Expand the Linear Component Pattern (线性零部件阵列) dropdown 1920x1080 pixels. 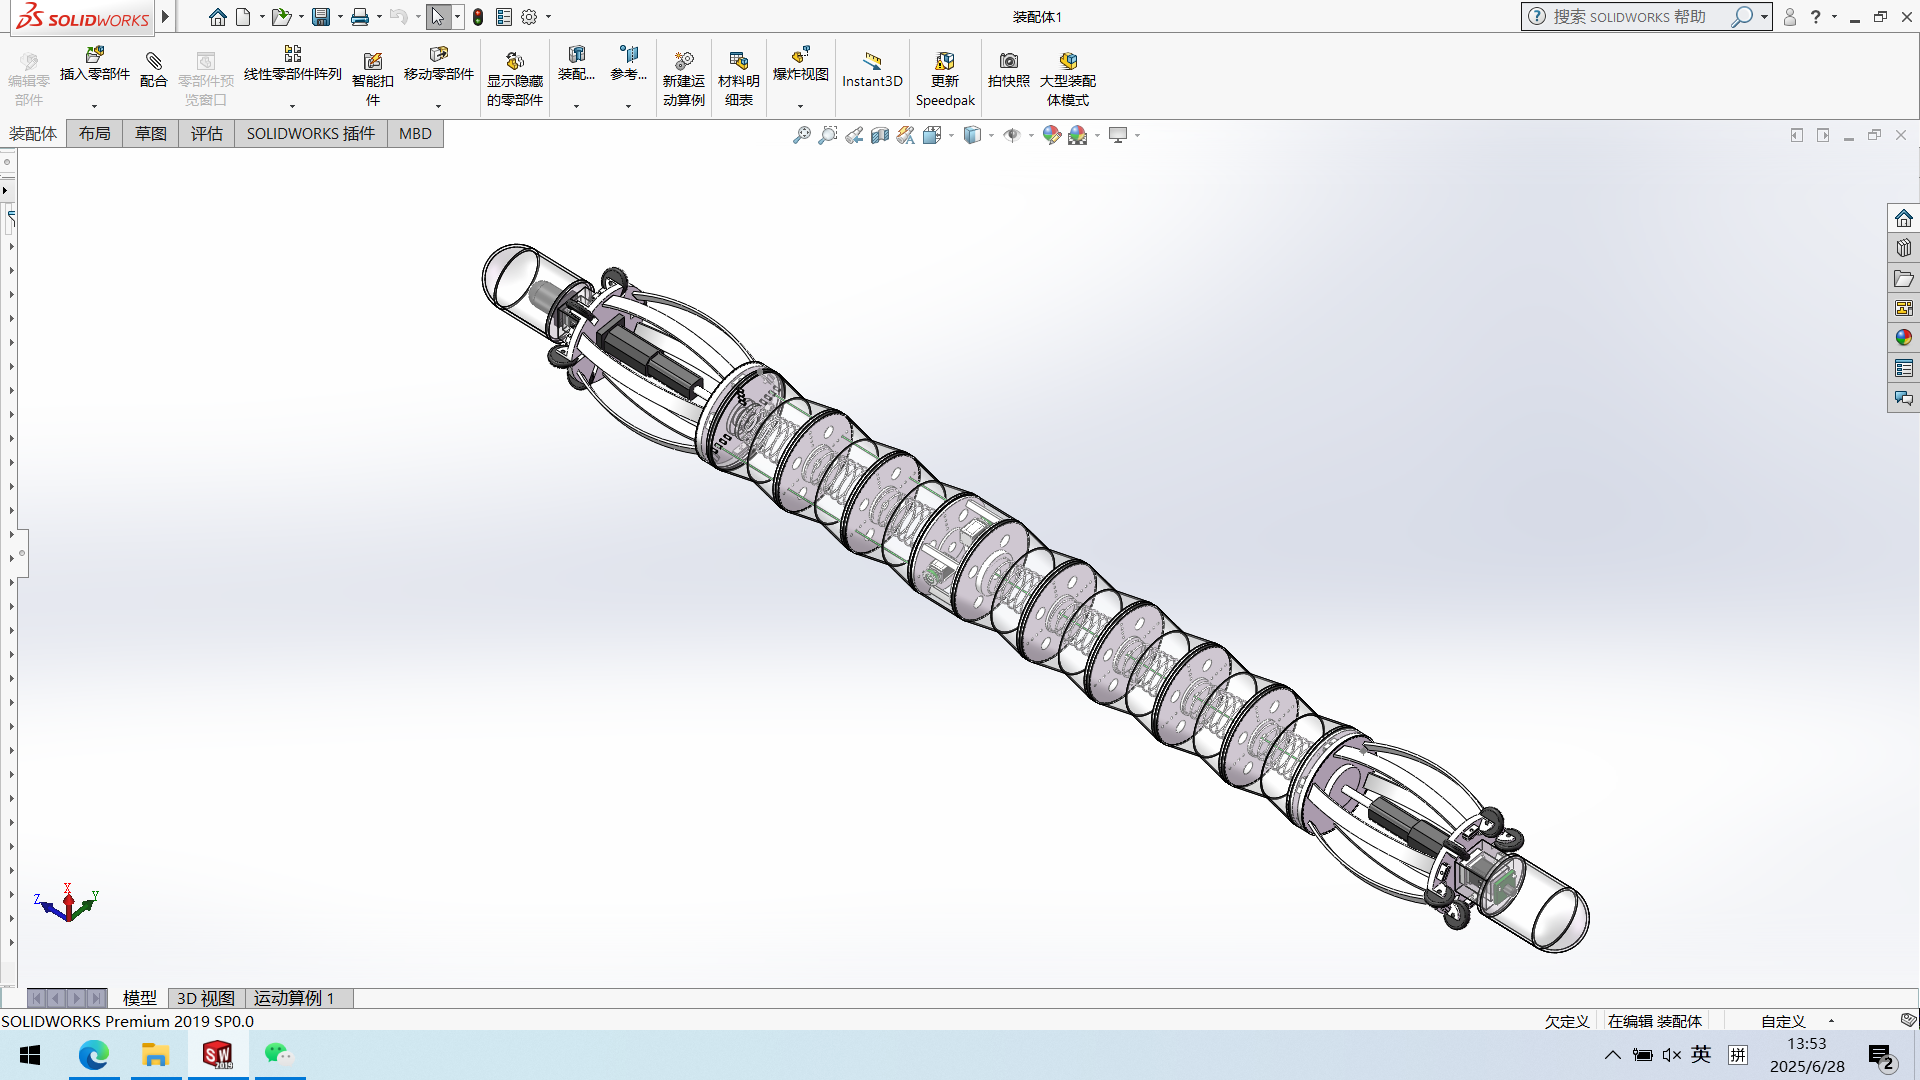pos(292,106)
